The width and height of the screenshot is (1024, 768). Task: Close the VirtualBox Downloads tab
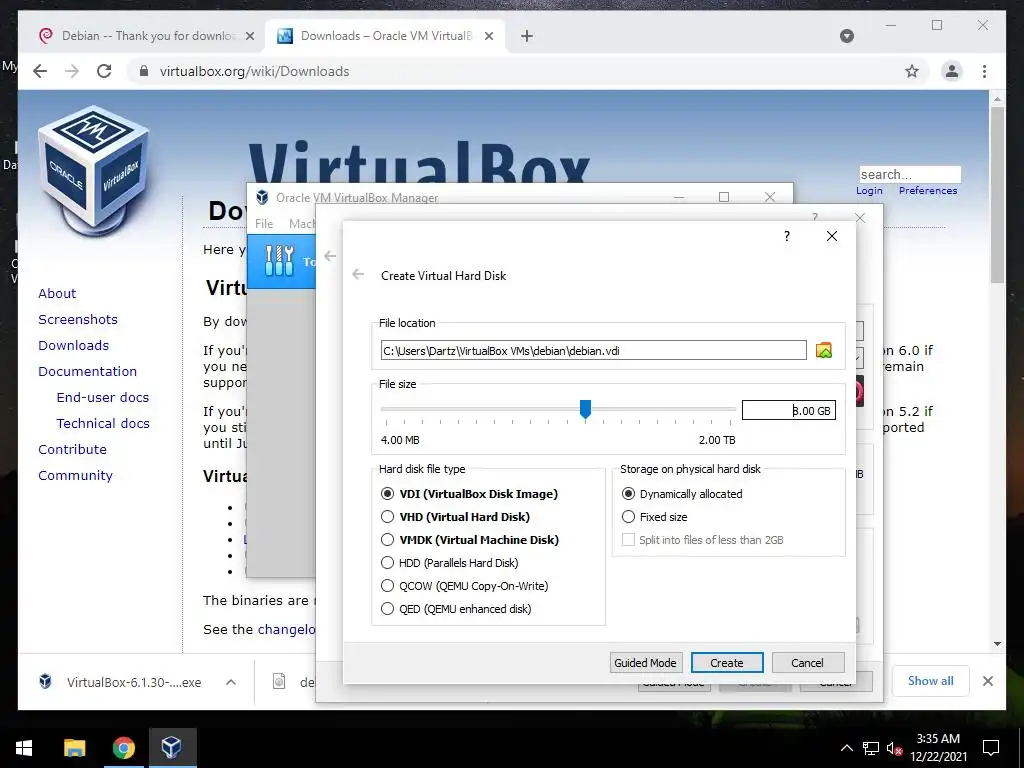pyautogui.click(x=488, y=36)
